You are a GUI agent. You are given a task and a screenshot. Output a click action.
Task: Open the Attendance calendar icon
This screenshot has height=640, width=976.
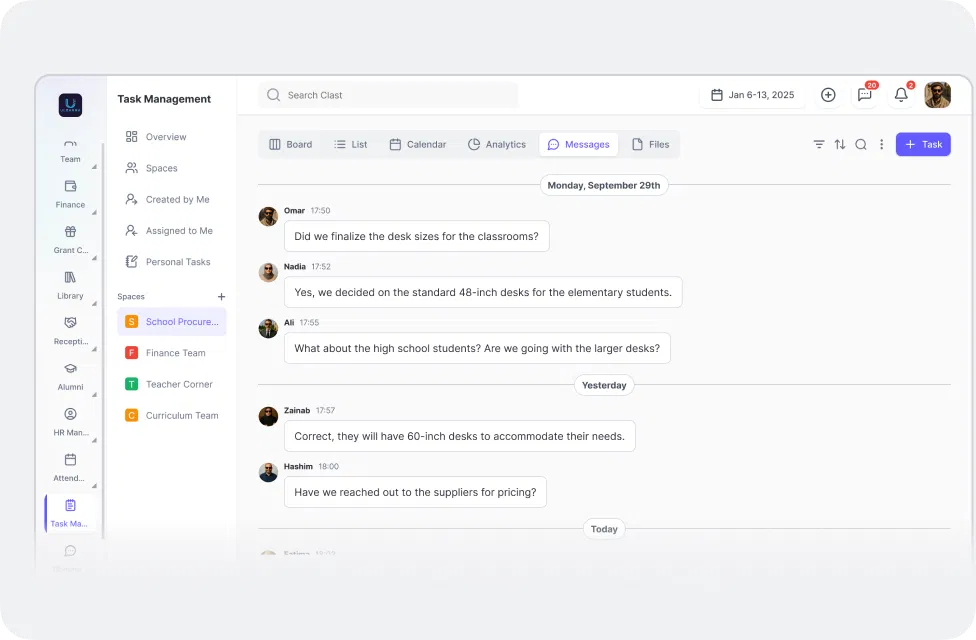70,459
